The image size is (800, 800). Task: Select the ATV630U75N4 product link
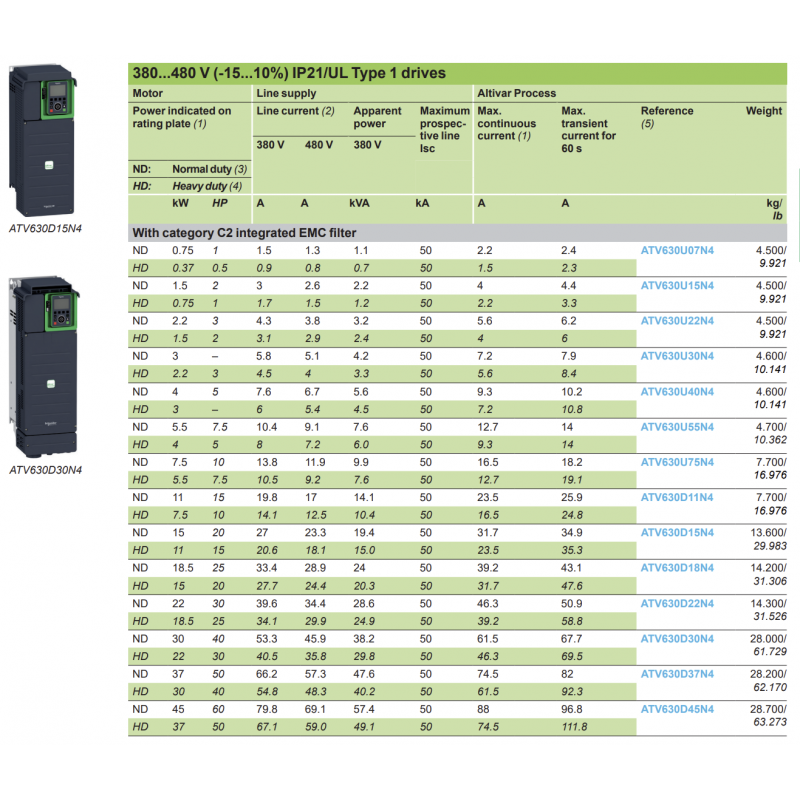point(677,462)
